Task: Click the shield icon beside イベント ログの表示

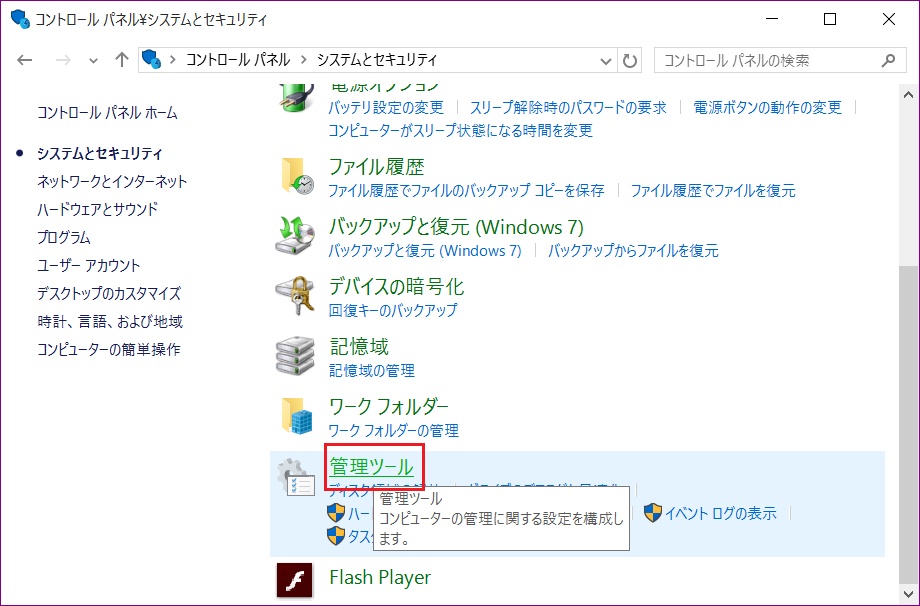Action: click(652, 513)
